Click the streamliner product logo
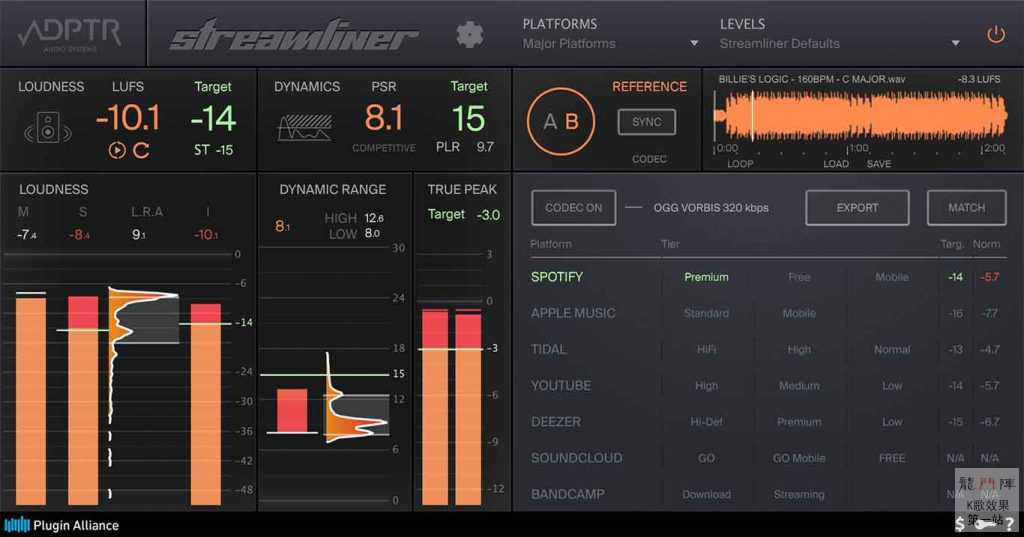The height and width of the screenshot is (537, 1024). pyautogui.click(x=294, y=34)
